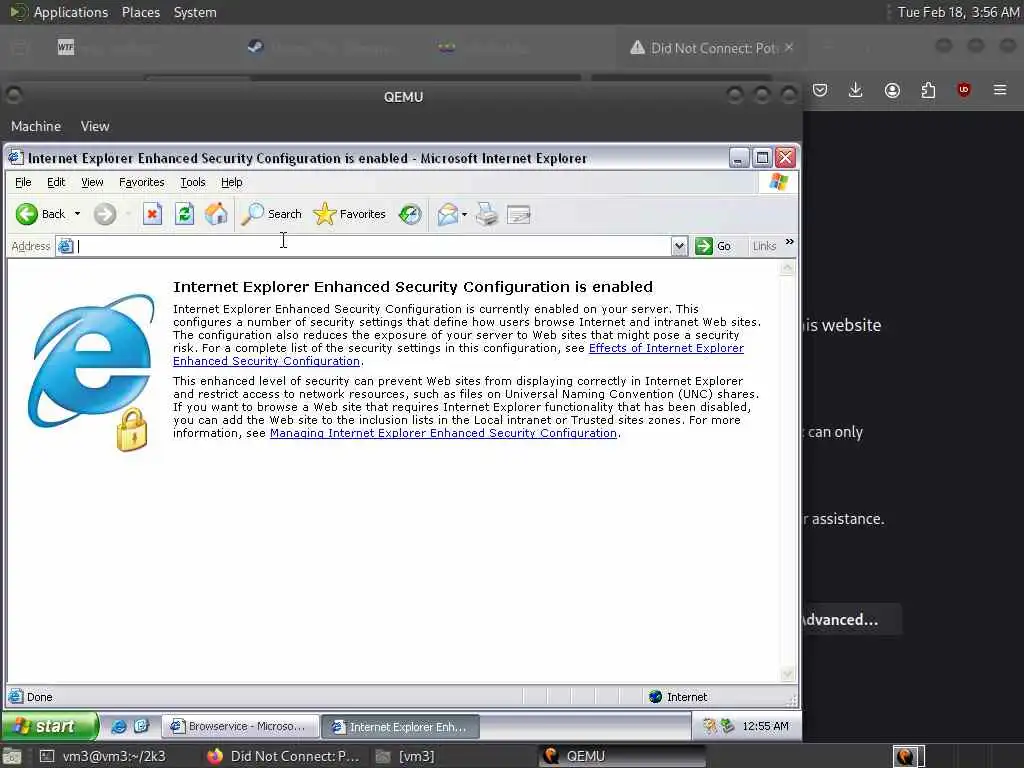The image size is (1024, 768).
Task: Click the Print icon in toolbar
Action: [x=487, y=214]
